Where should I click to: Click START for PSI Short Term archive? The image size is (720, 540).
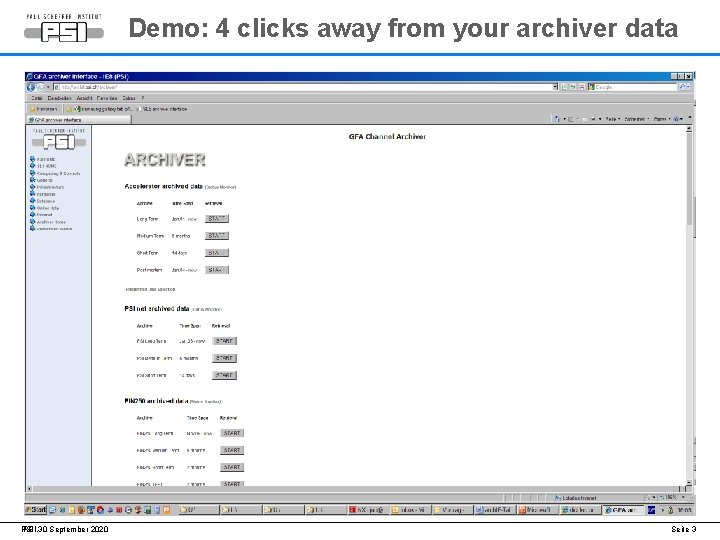point(225,375)
